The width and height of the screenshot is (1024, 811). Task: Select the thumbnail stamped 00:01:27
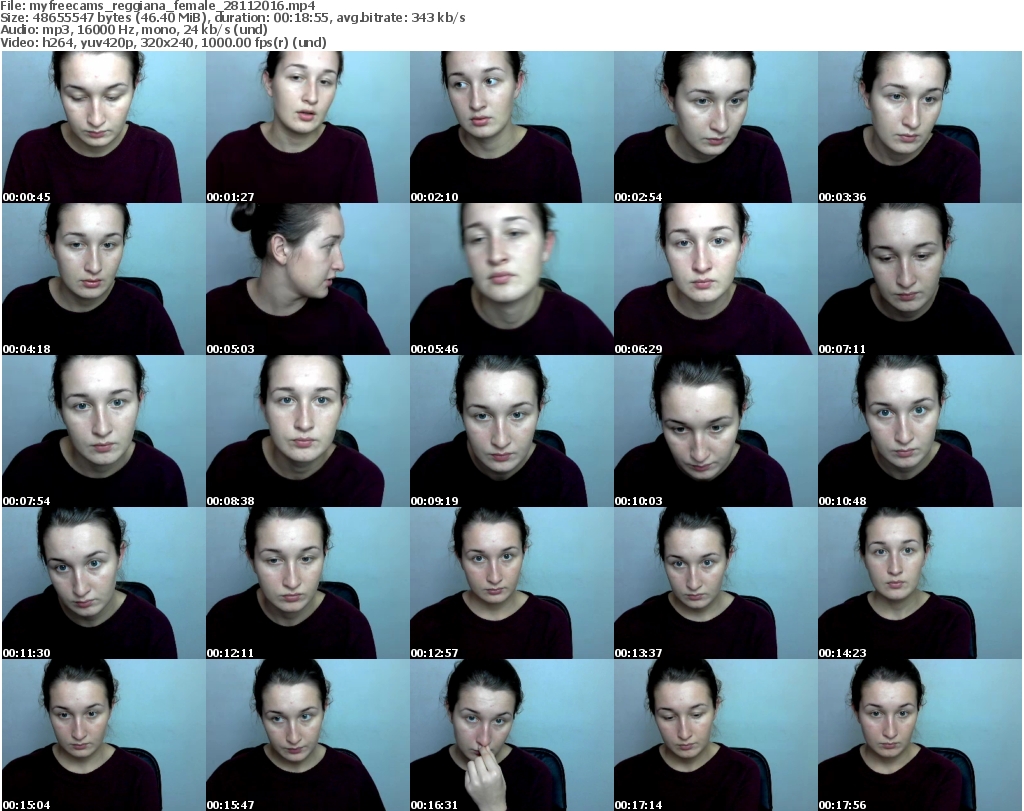click(x=308, y=127)
